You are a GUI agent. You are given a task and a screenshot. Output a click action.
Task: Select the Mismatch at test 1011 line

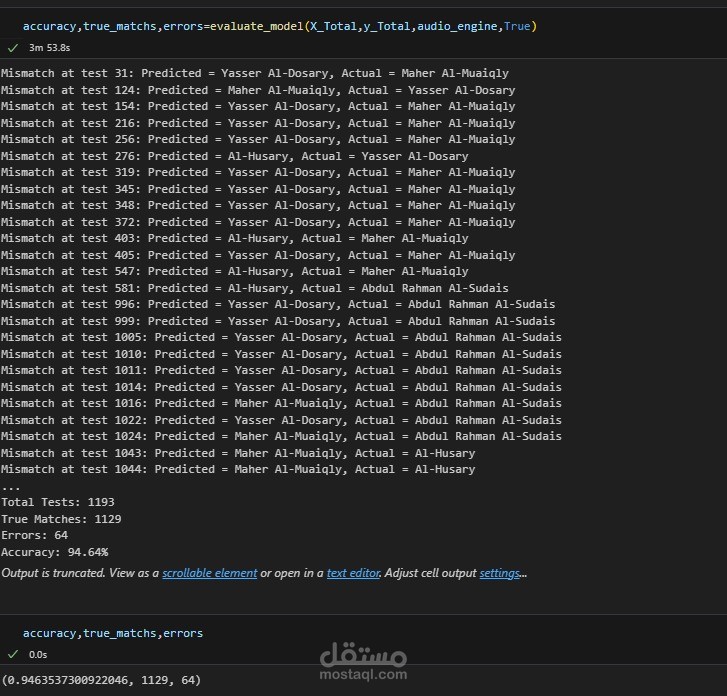click(x=281, y=370)
